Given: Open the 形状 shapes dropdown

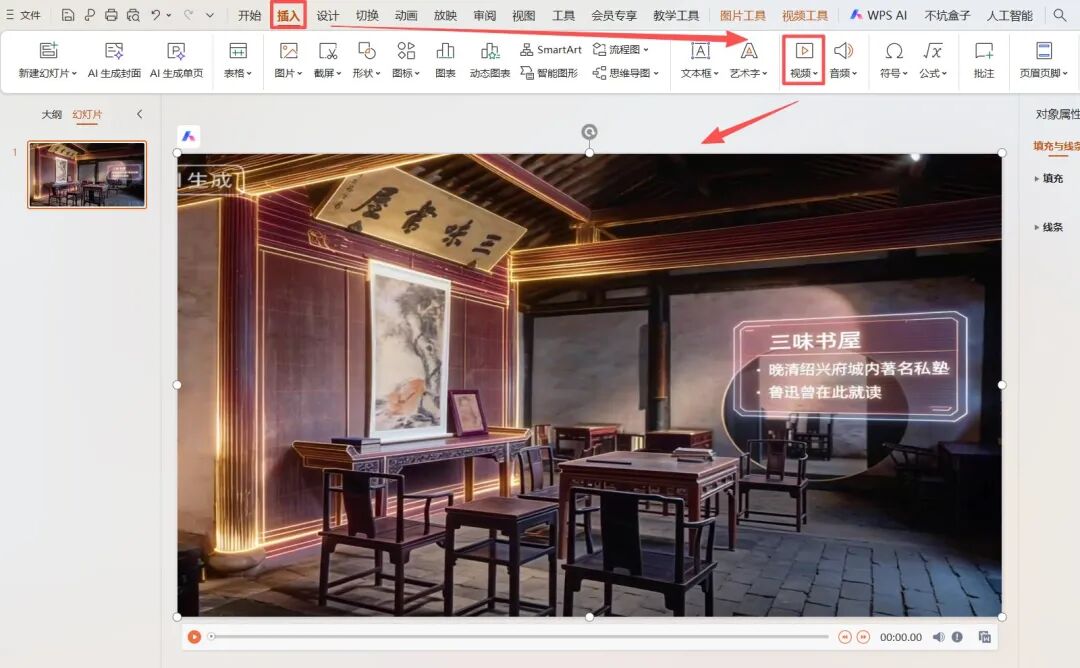Looking at the screenshot, I should [366, 73].
